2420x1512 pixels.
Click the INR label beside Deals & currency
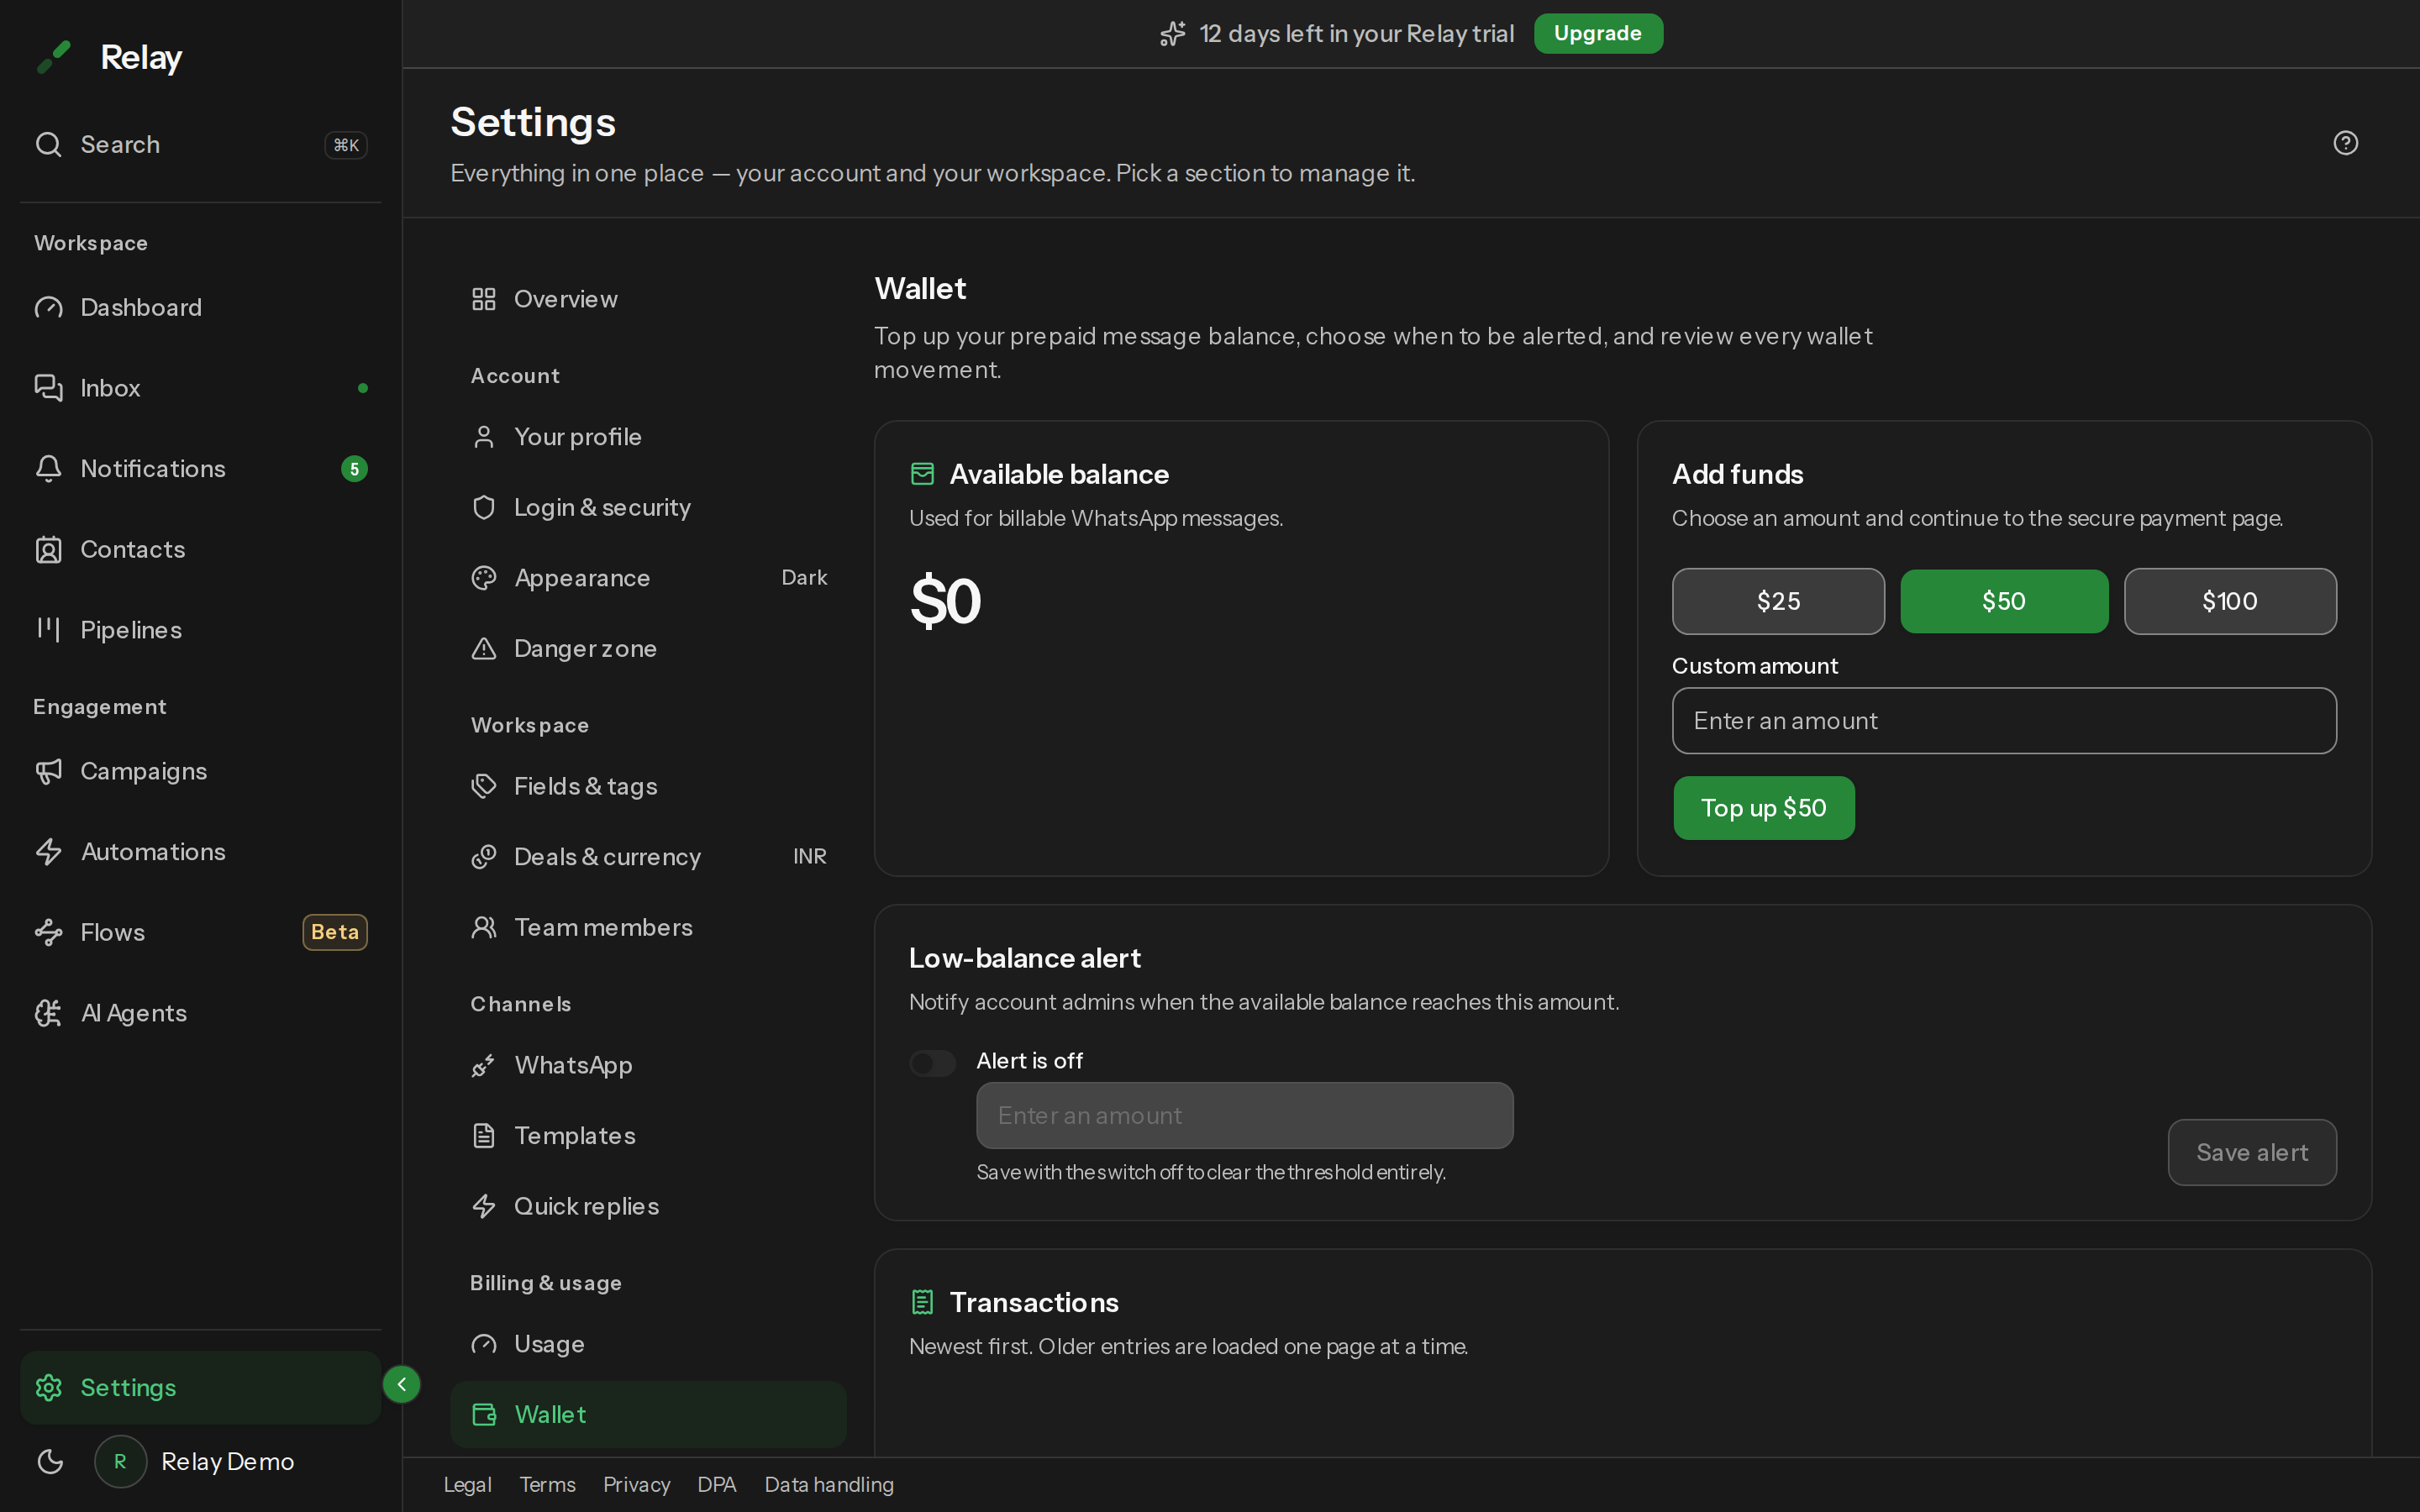pos(810,857)
